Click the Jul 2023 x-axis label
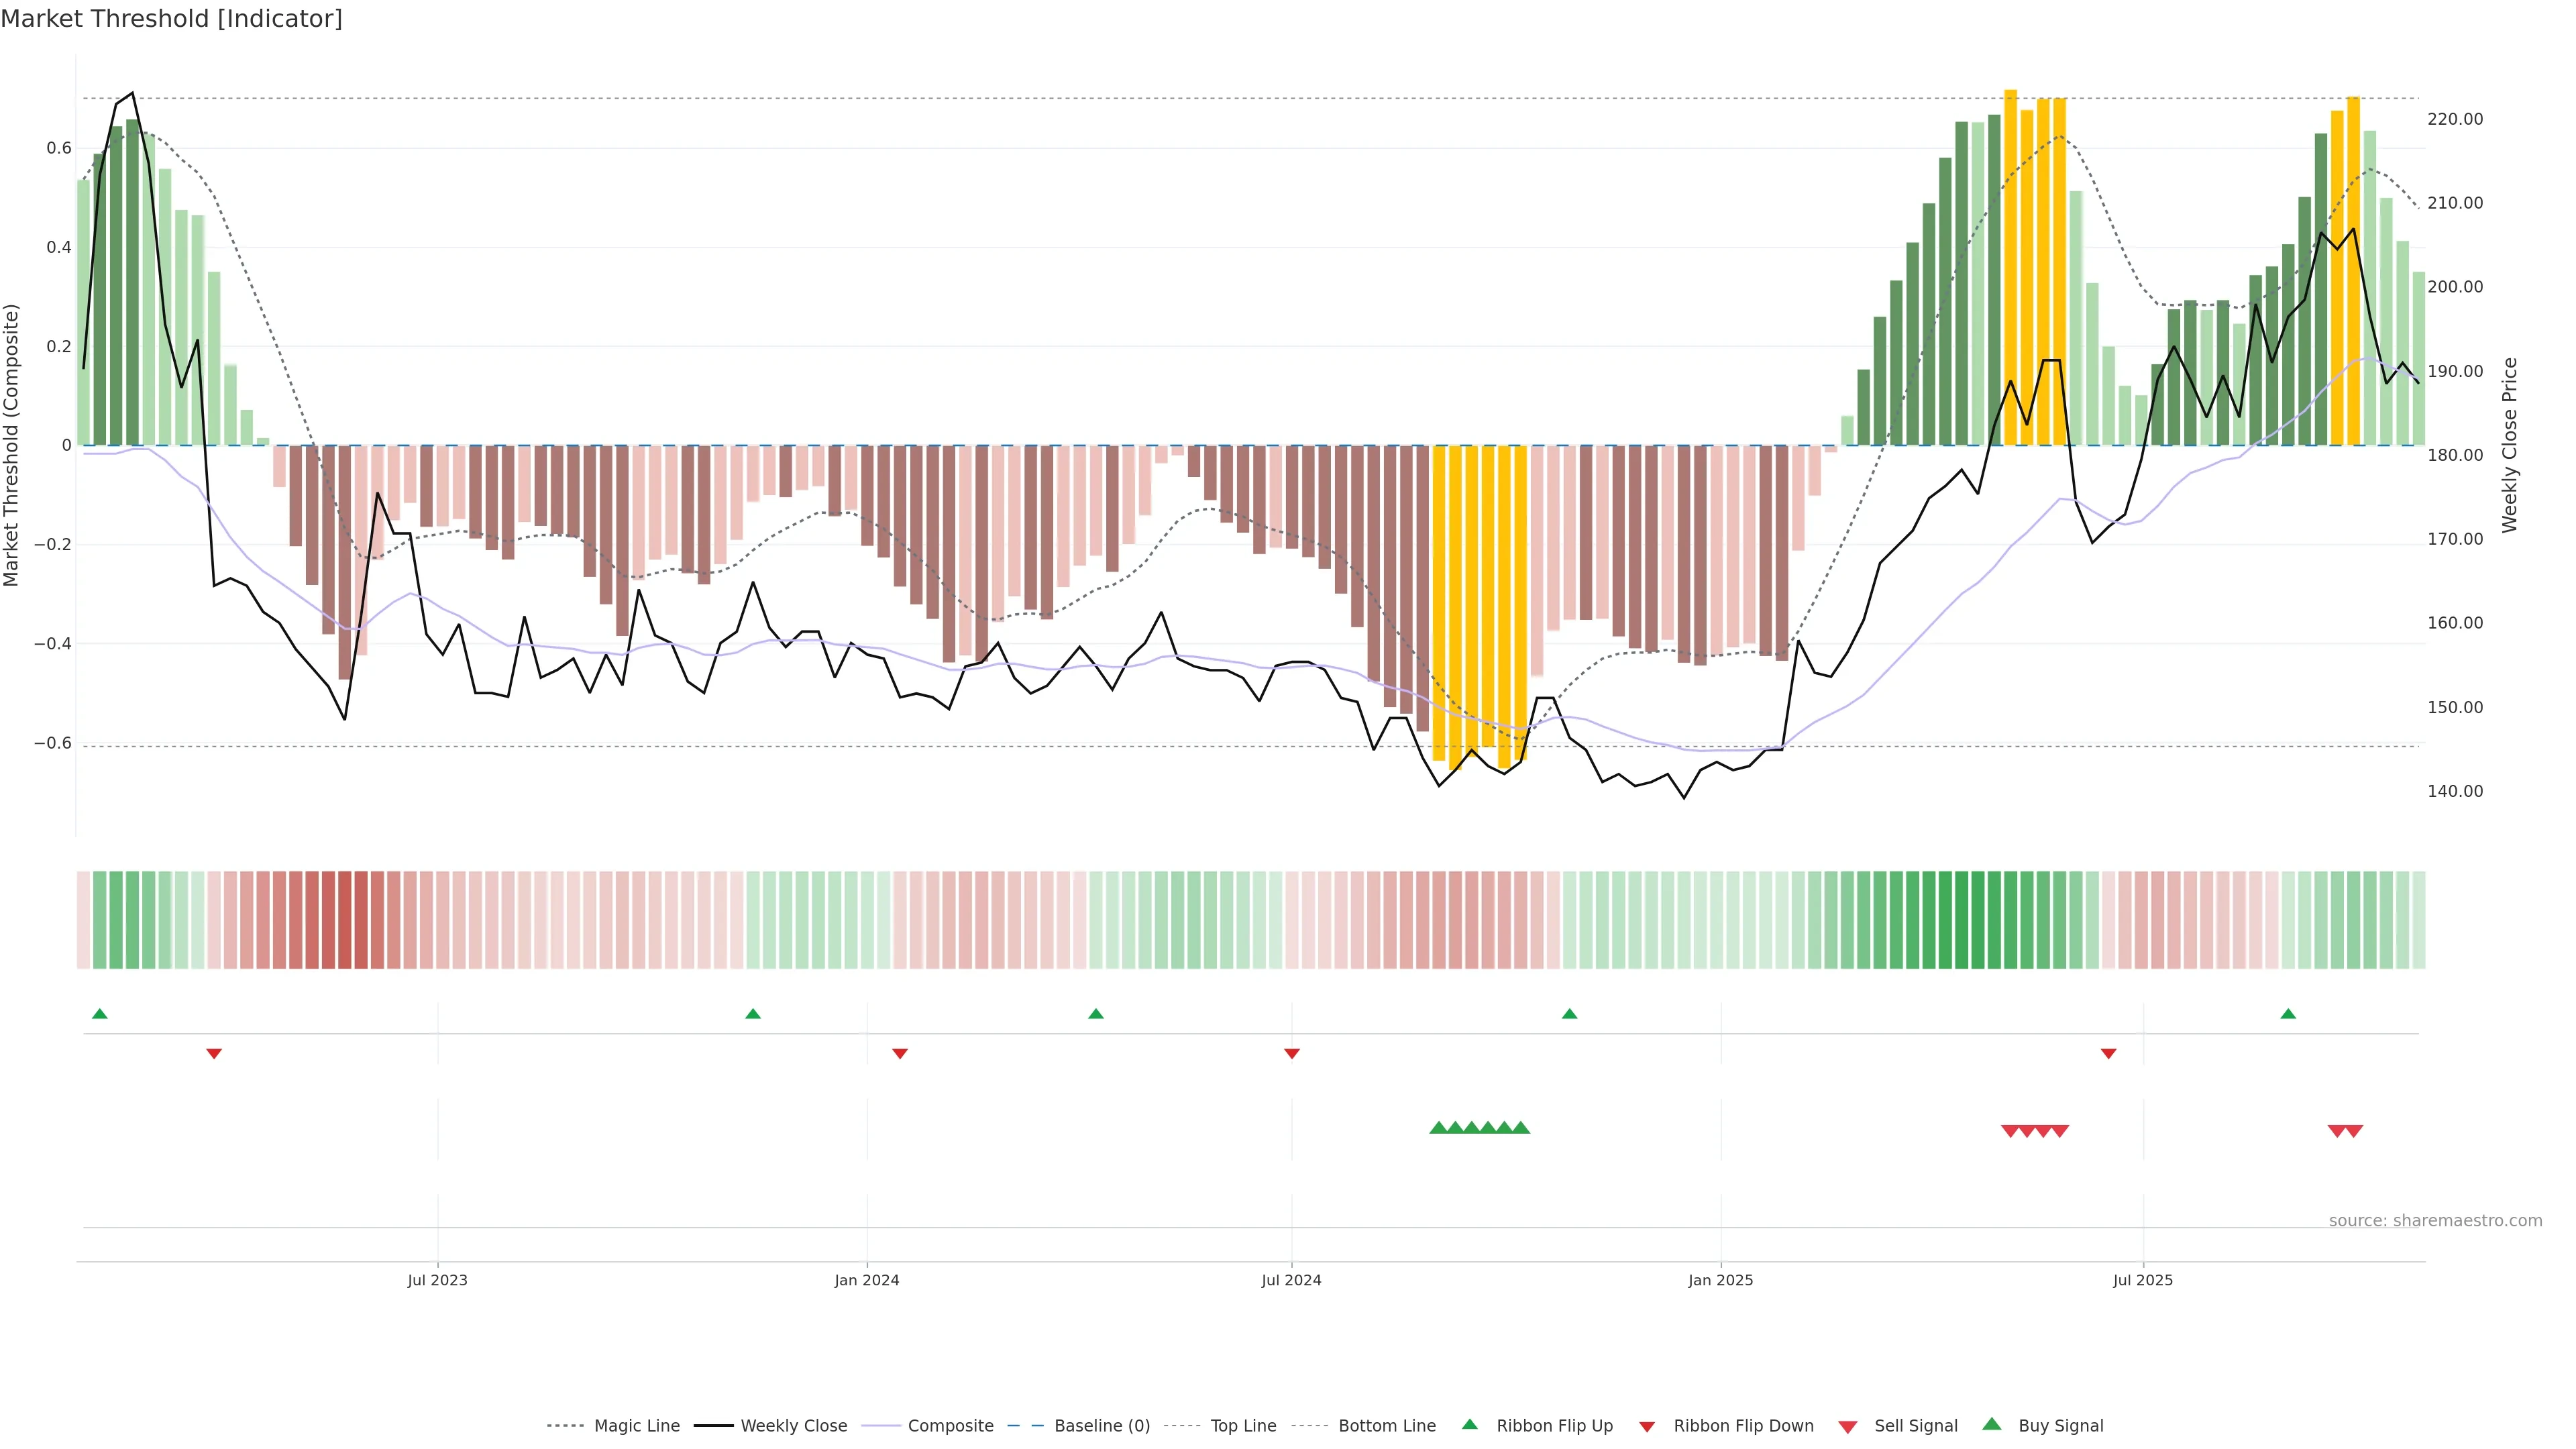The height and width of the screenshot is (1449, 2576). pos(437,1280)
